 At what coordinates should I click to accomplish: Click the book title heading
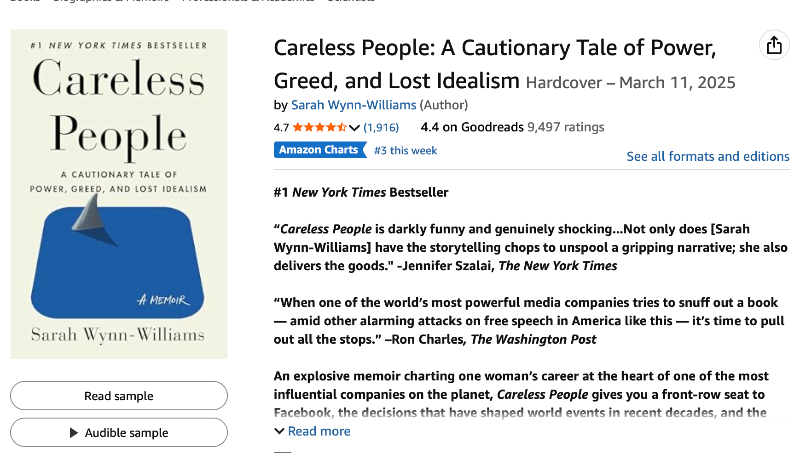click(x=495, y=64)
